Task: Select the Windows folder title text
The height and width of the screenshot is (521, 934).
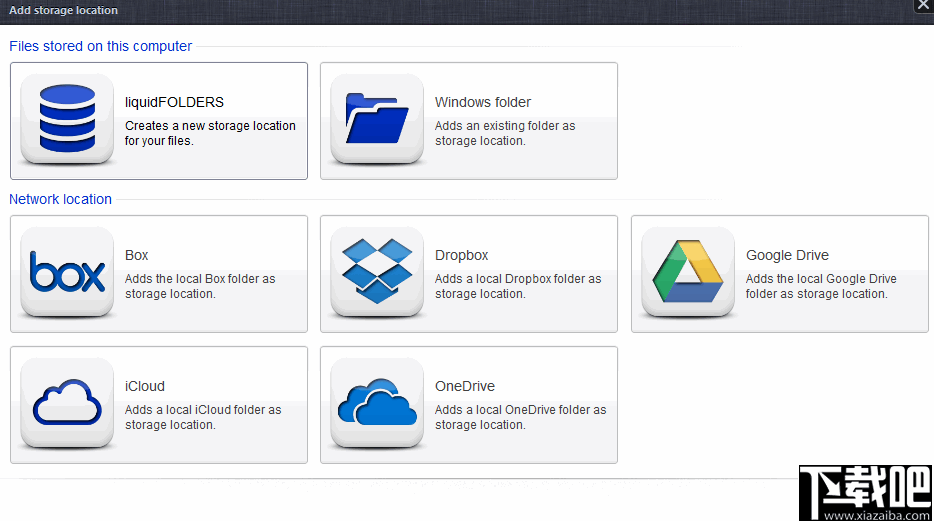Action: (482, 102)
